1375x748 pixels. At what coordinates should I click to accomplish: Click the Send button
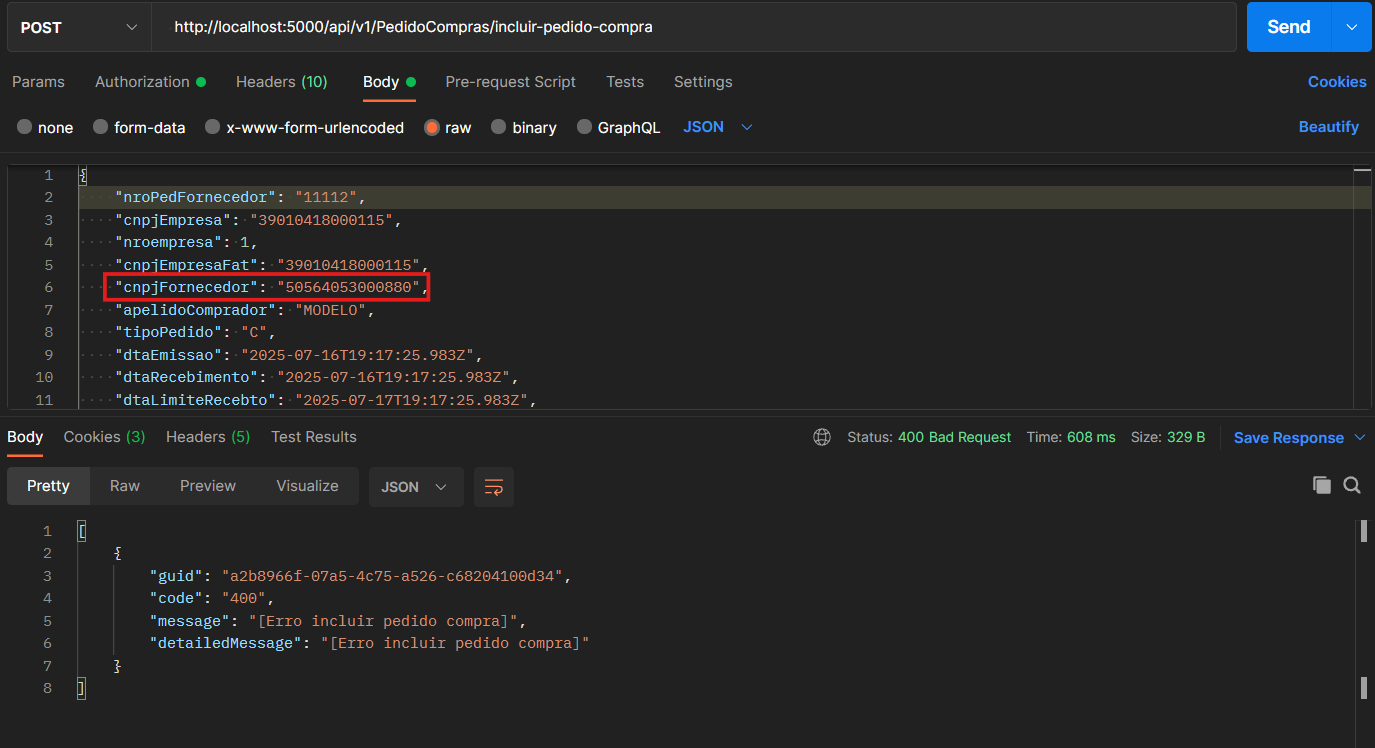(x=1288, y=28)
